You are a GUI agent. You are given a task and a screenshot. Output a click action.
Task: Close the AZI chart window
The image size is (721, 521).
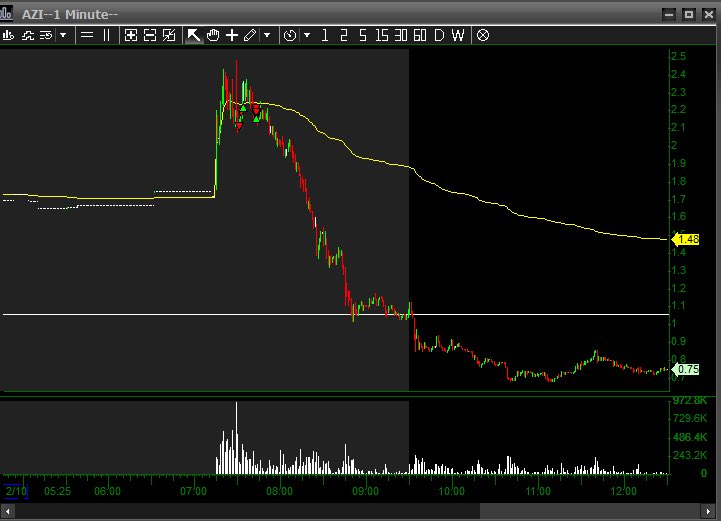point(709,14)
